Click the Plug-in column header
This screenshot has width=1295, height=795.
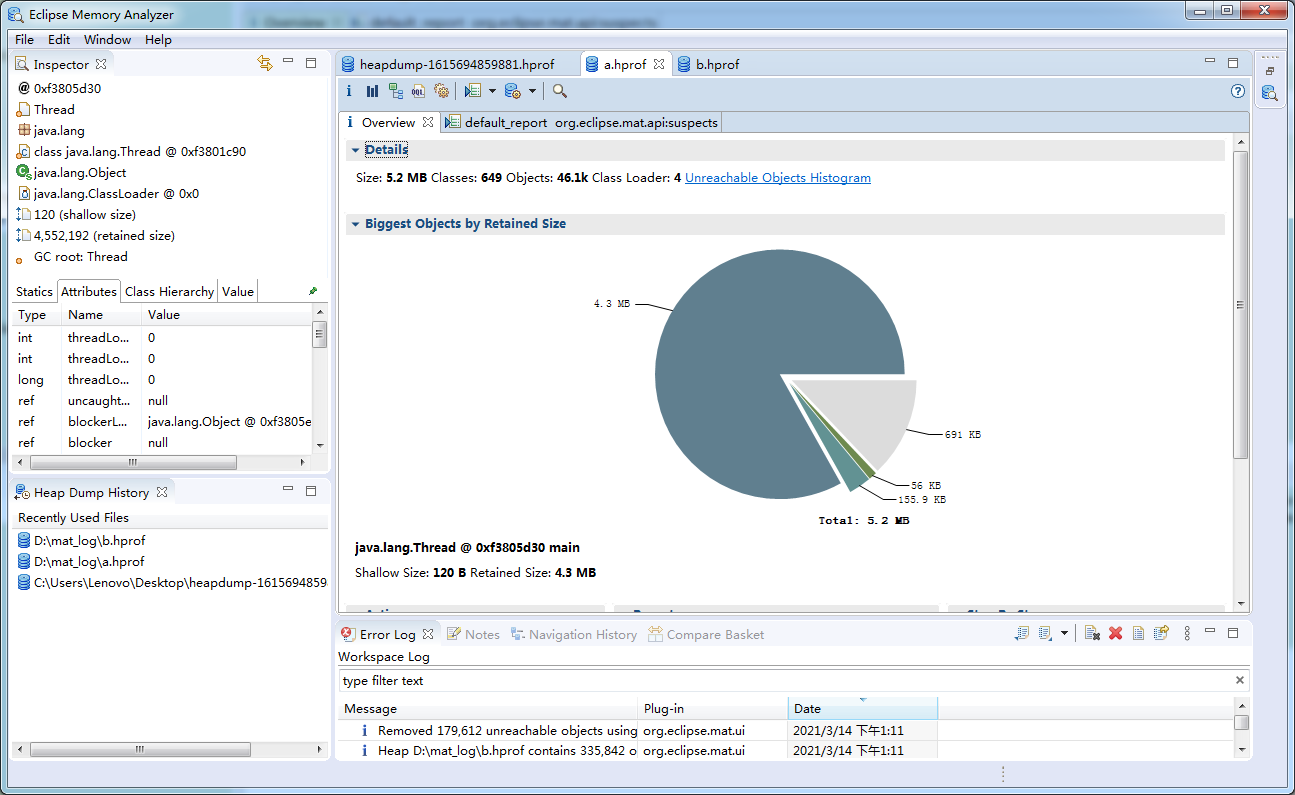(713, 708)
